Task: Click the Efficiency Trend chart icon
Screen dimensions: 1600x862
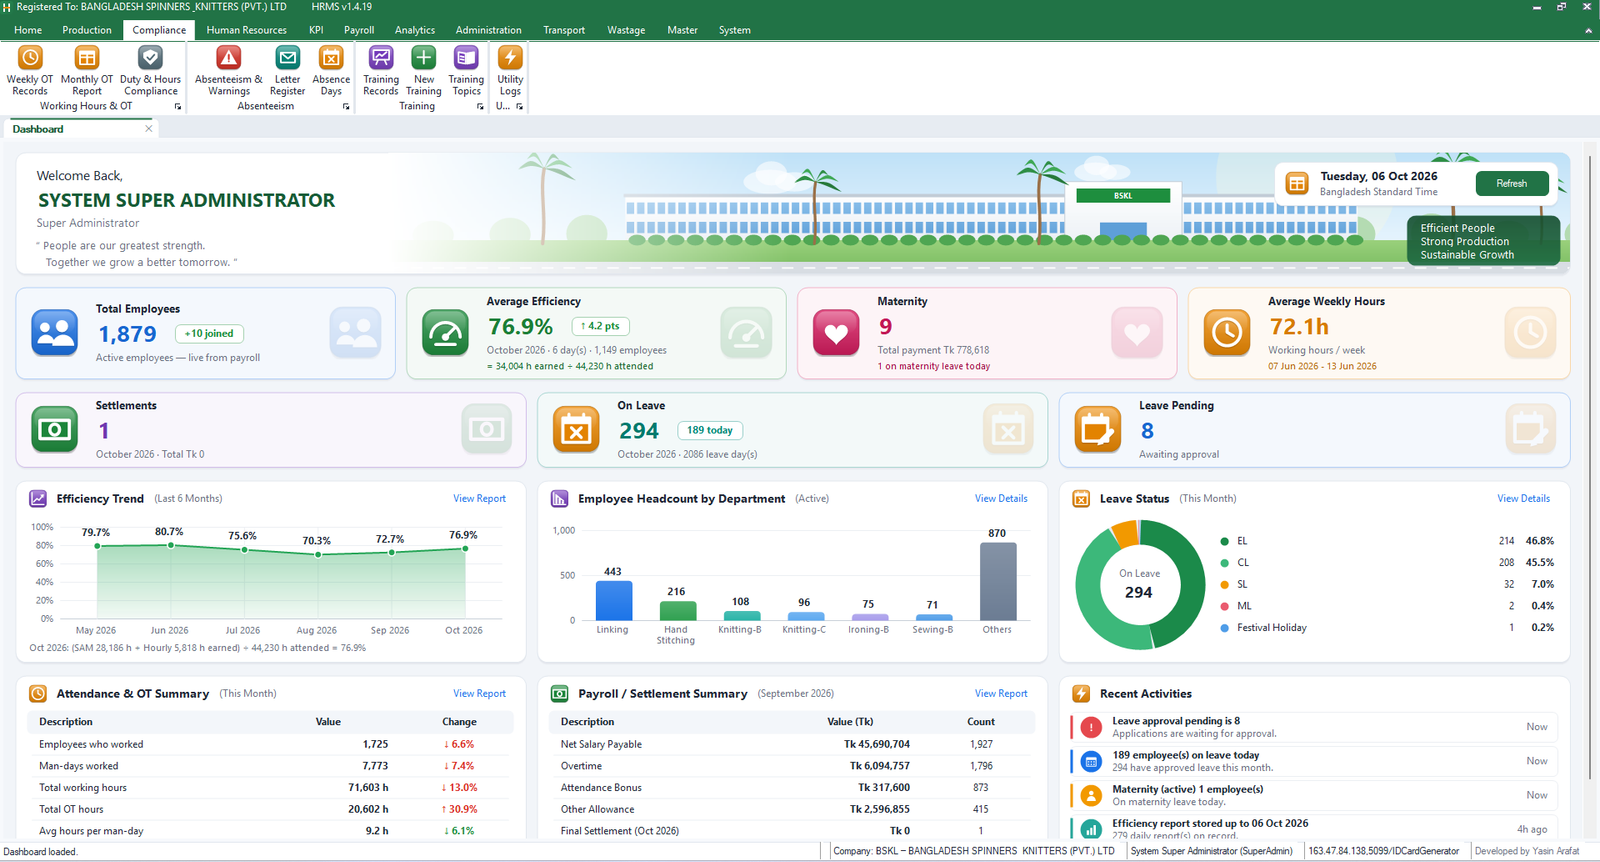Action: tap(38, 498)
